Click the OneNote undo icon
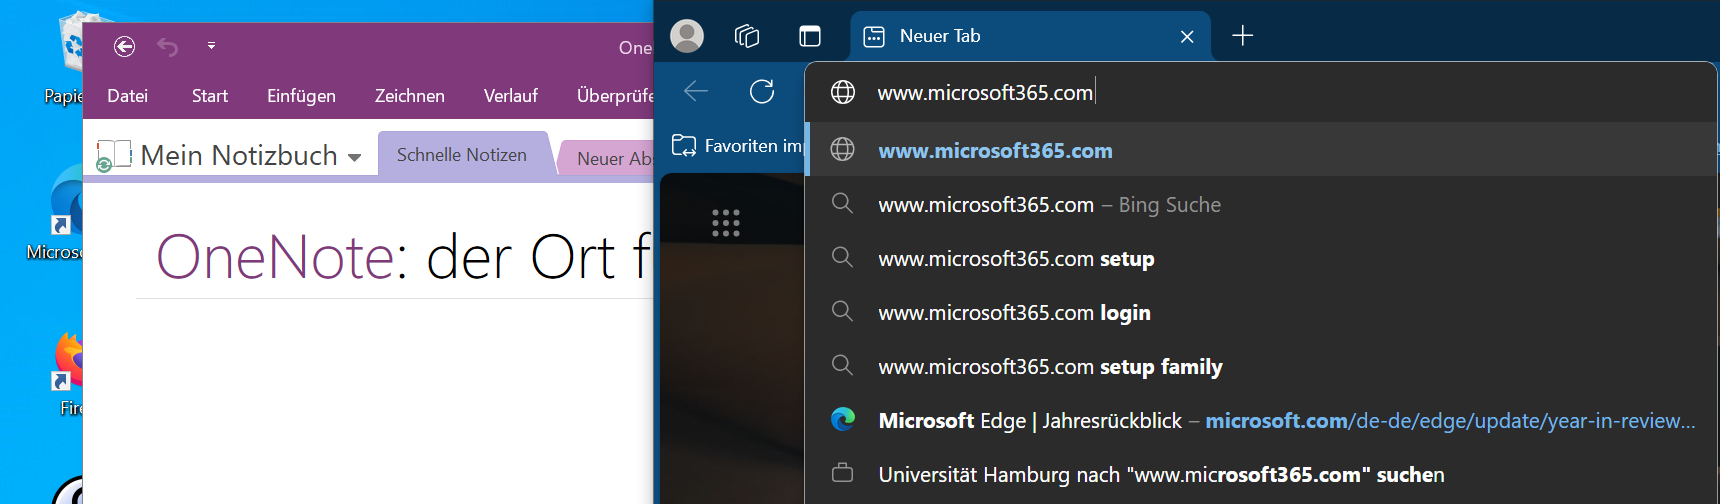The width and height of the screenshot is (1720, 504). point(167,46)
